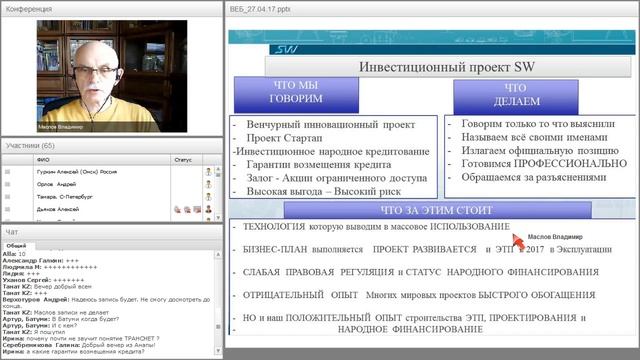
Task: Click the down arrow of chat scrollbar
Action: tap(218, 351)
